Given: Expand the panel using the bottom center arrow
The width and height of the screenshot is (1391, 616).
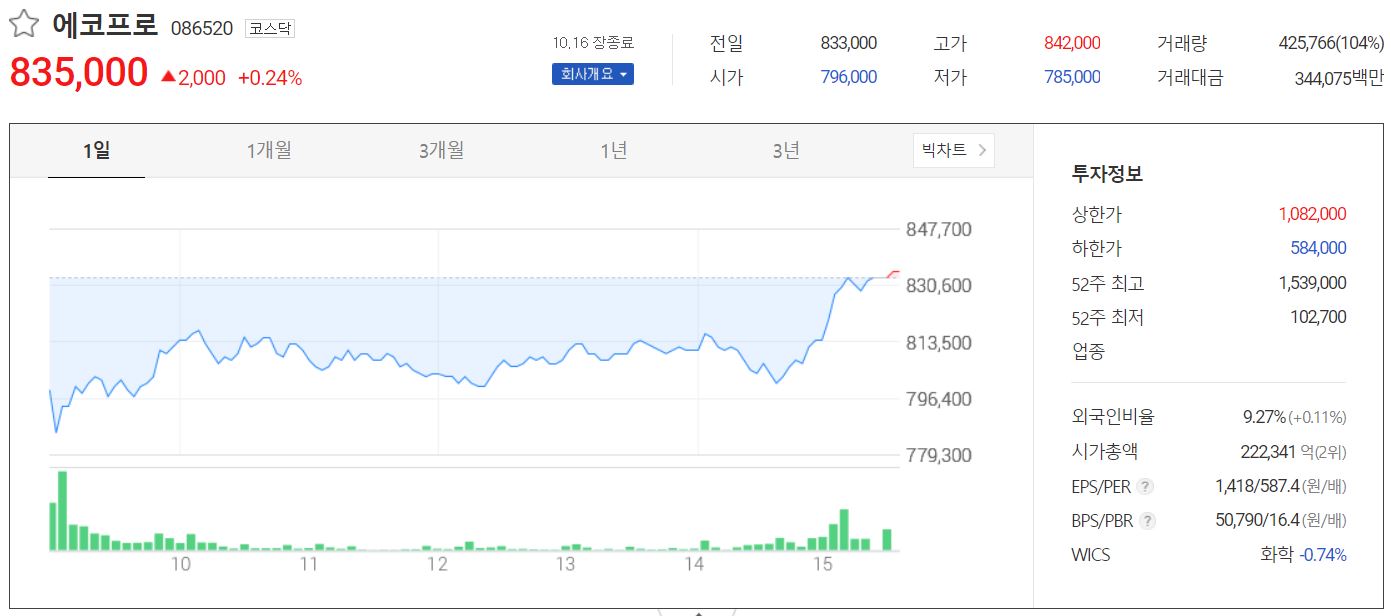Looking at the screenshot, I should [698, 612].
